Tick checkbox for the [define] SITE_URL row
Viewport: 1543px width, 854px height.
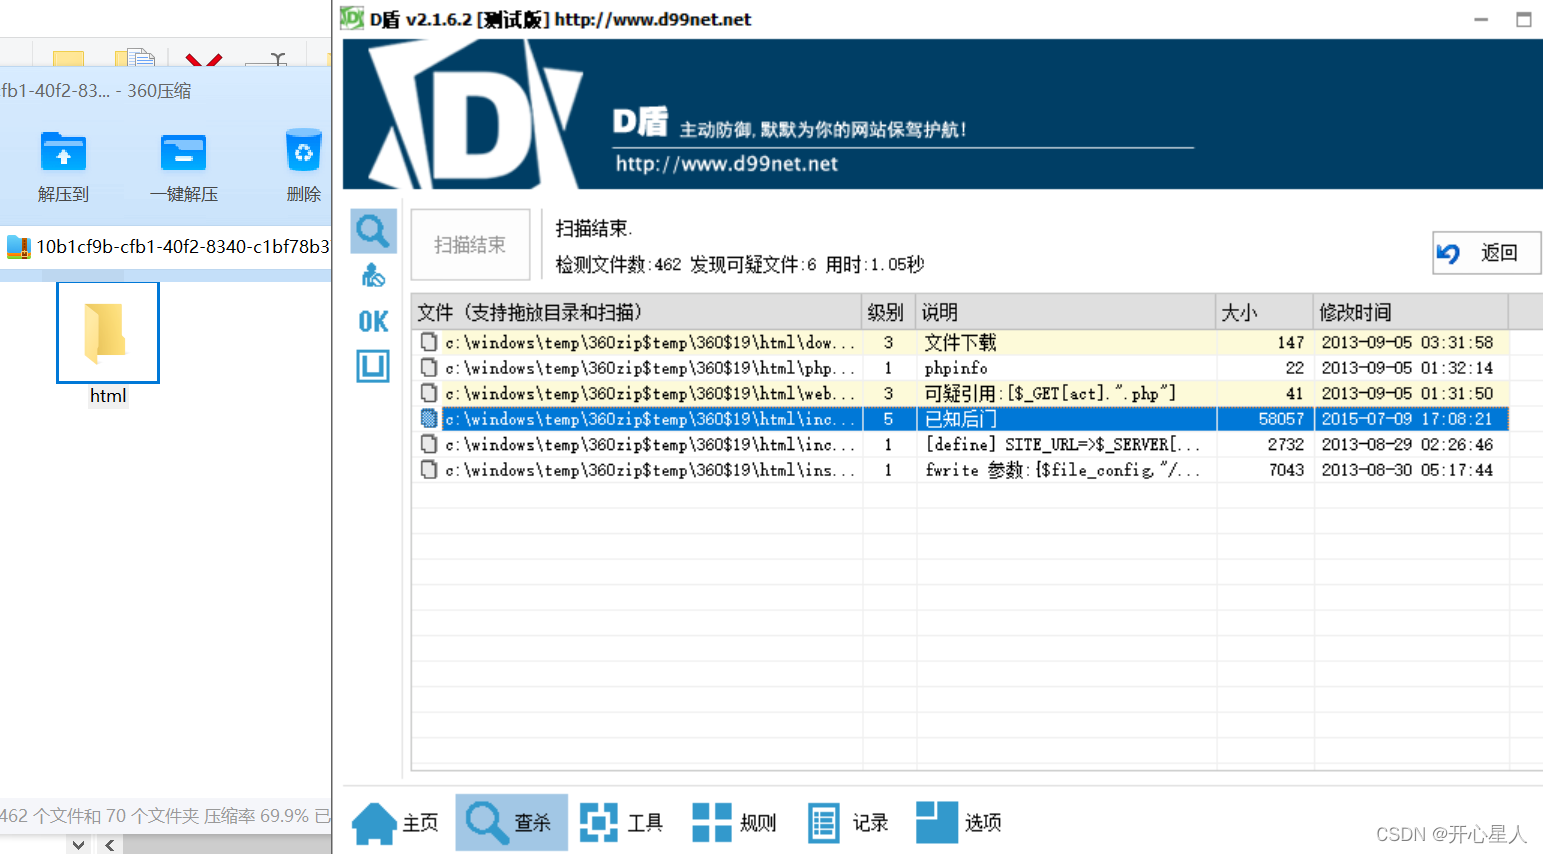pyautogui.click(x=429, y=444)
